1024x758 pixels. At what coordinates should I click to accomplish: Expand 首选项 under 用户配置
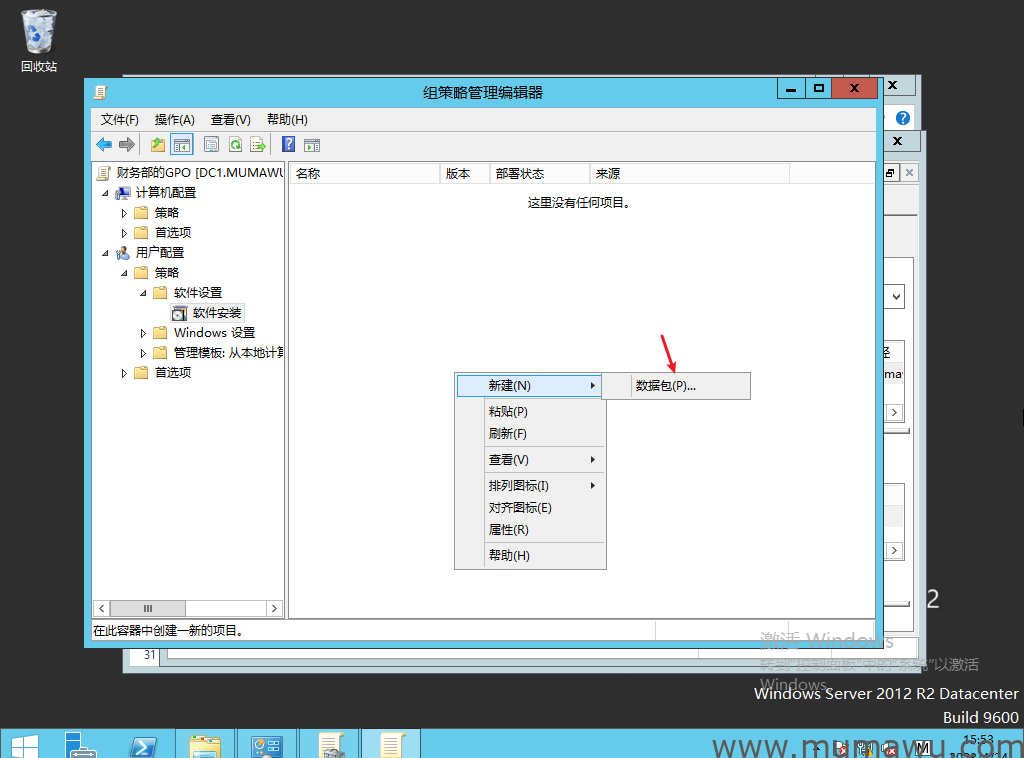[x=125, y=373]
